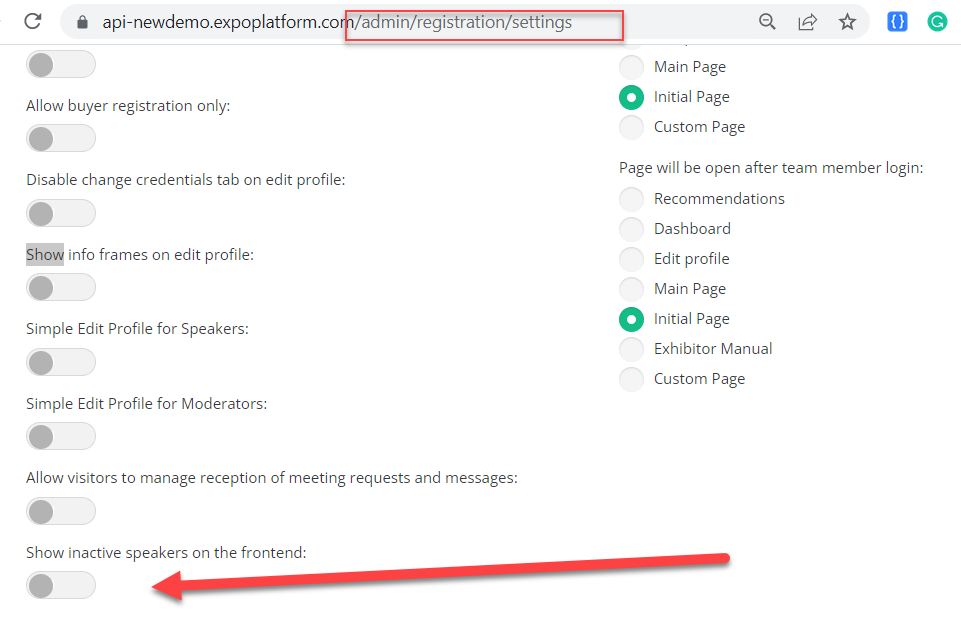This screenshot has height=622, width=961.
Task: Toggle the topmost unlabeled switch
Action: click(61, 64)
